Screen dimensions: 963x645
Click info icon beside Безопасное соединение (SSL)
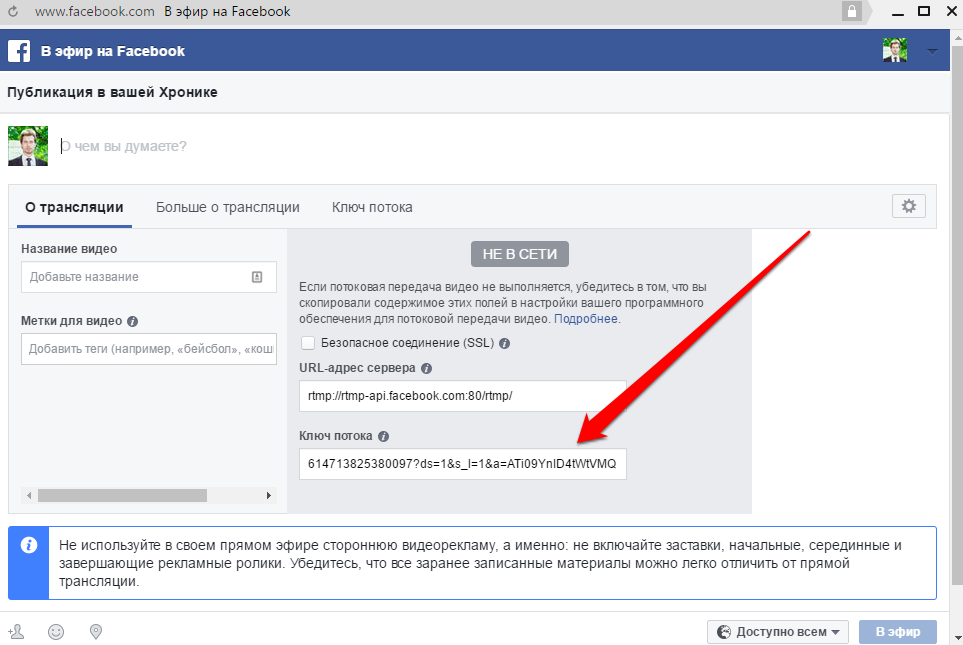tap(504, 343)
